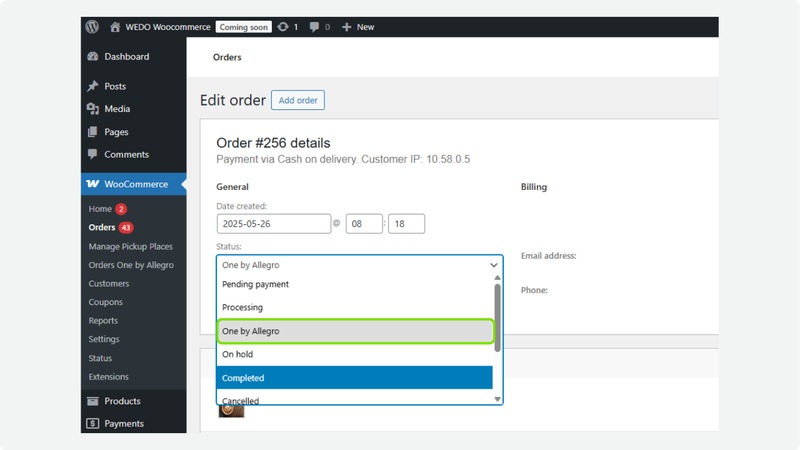Open the Posts pin icon menu
800x450 pixels.
click(x=93, y=86)
